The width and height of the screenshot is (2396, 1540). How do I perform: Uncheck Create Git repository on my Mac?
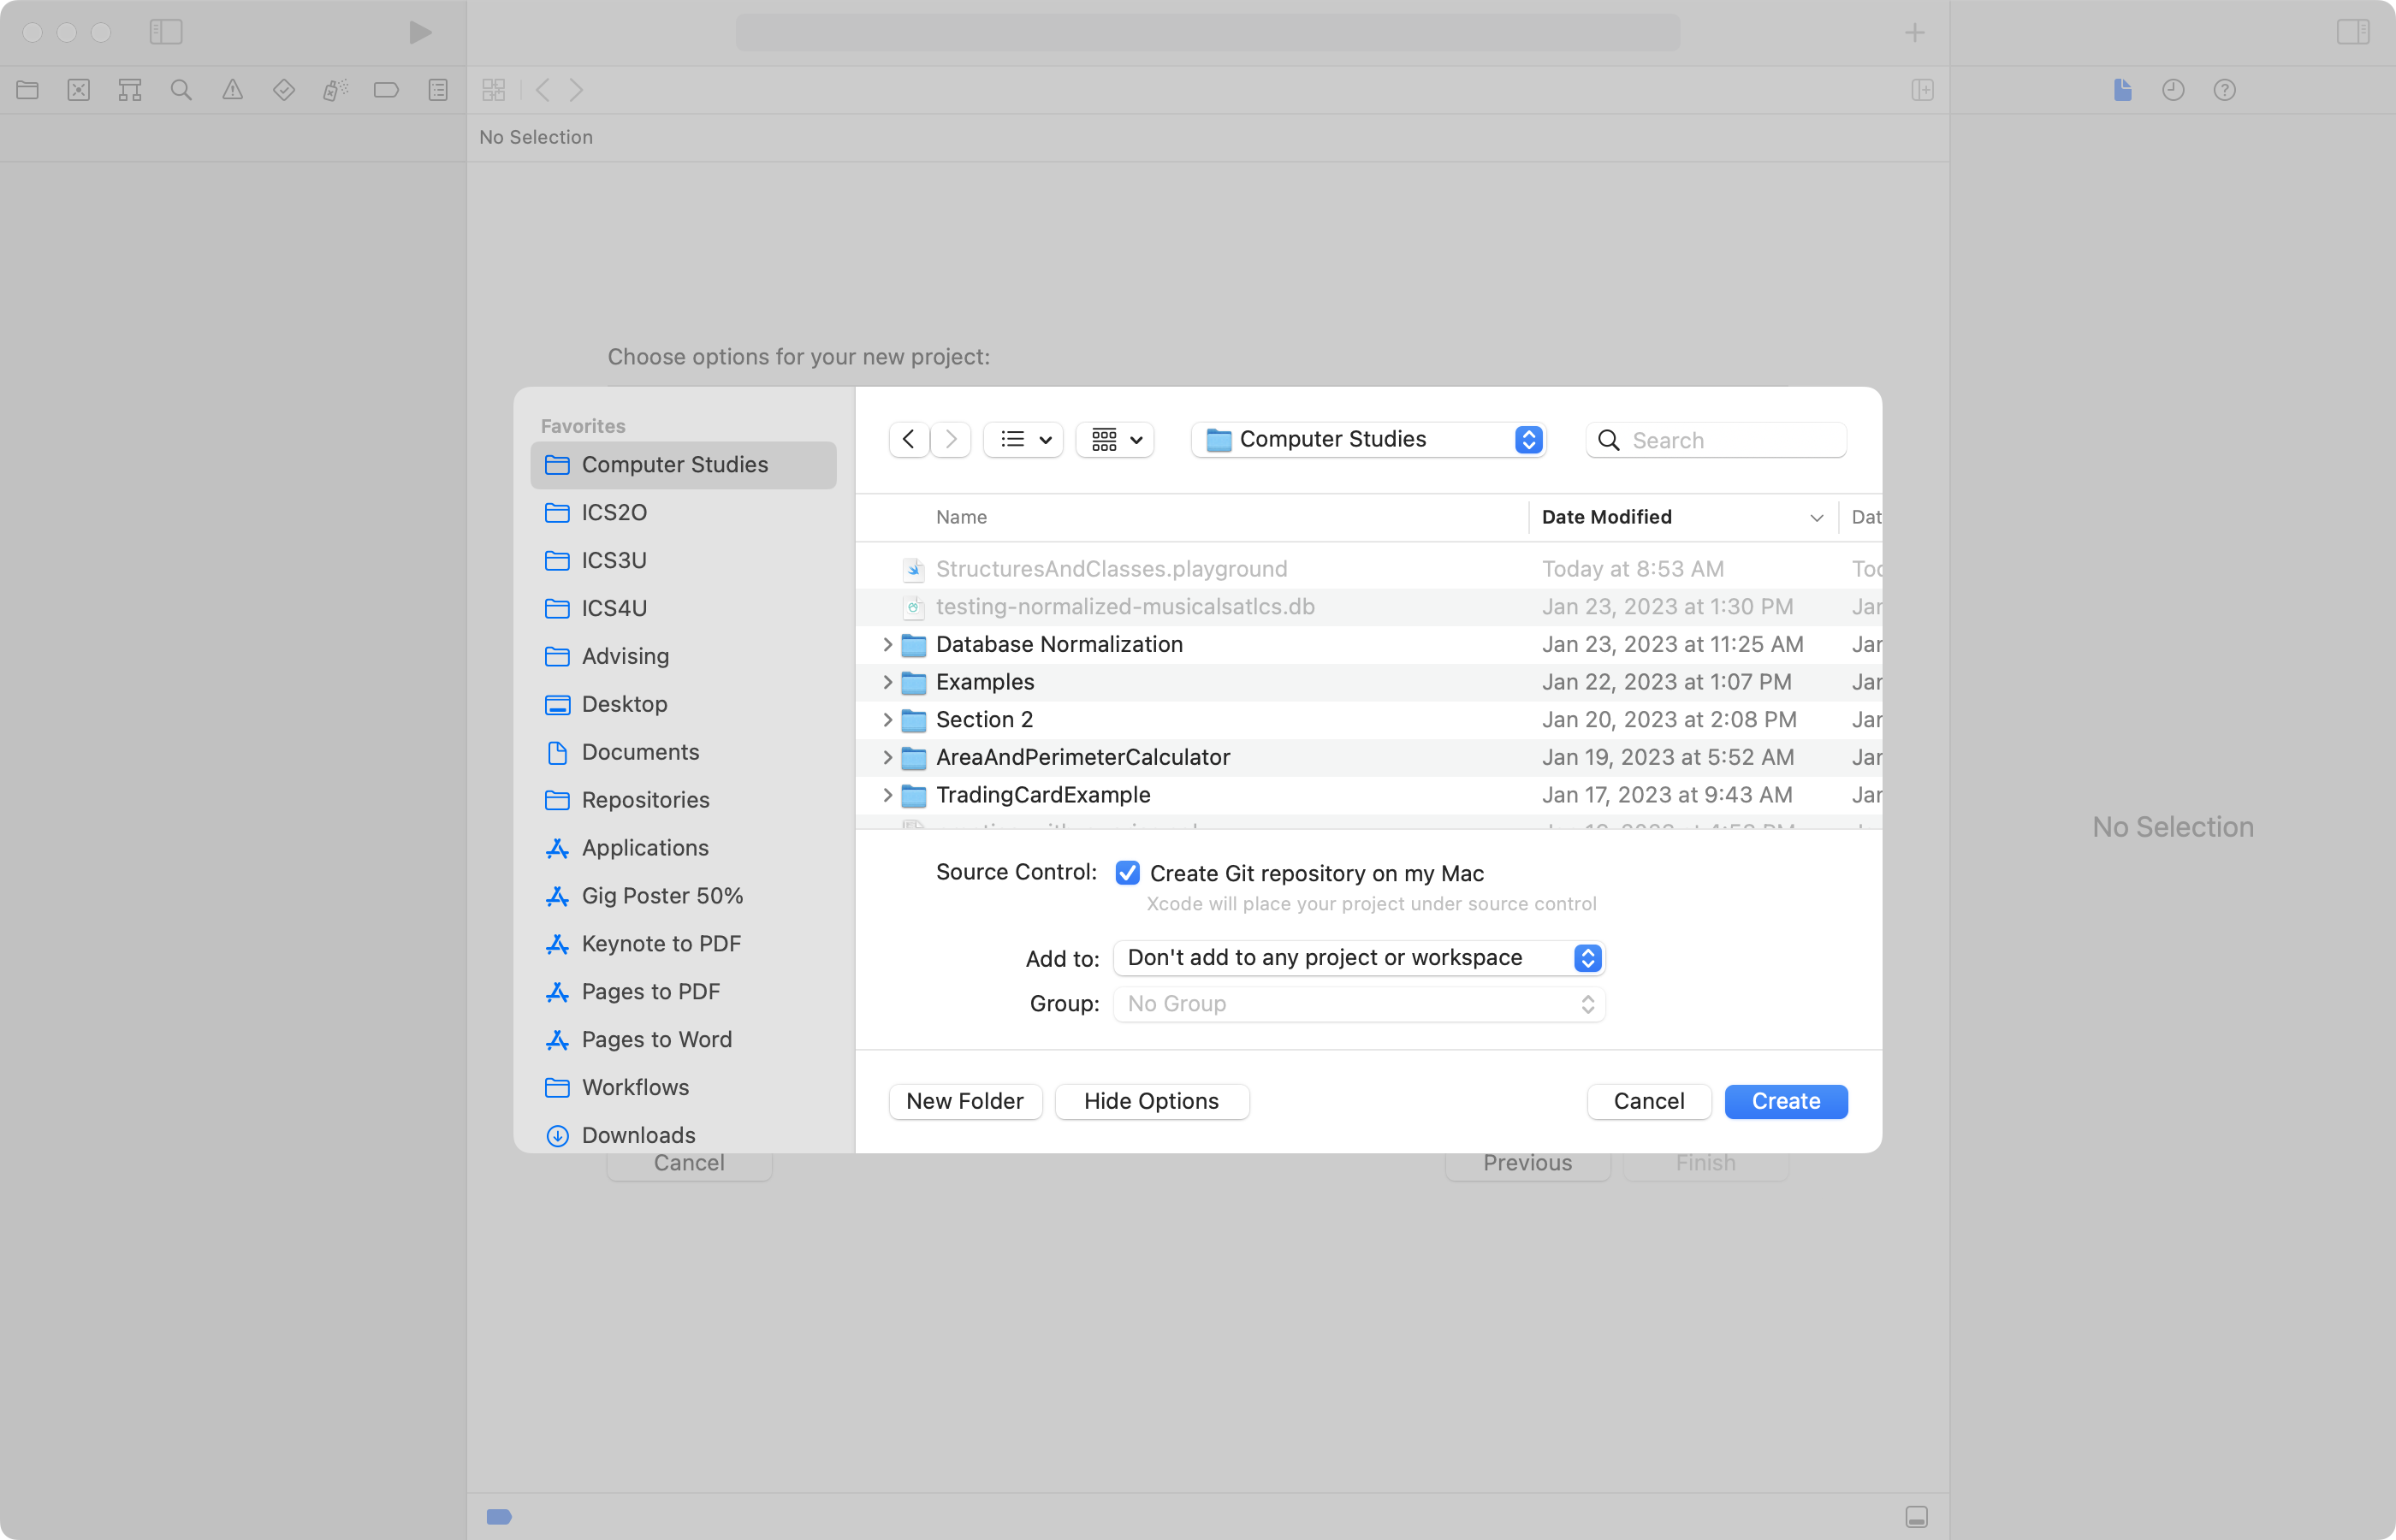(x=1128, y=872)
